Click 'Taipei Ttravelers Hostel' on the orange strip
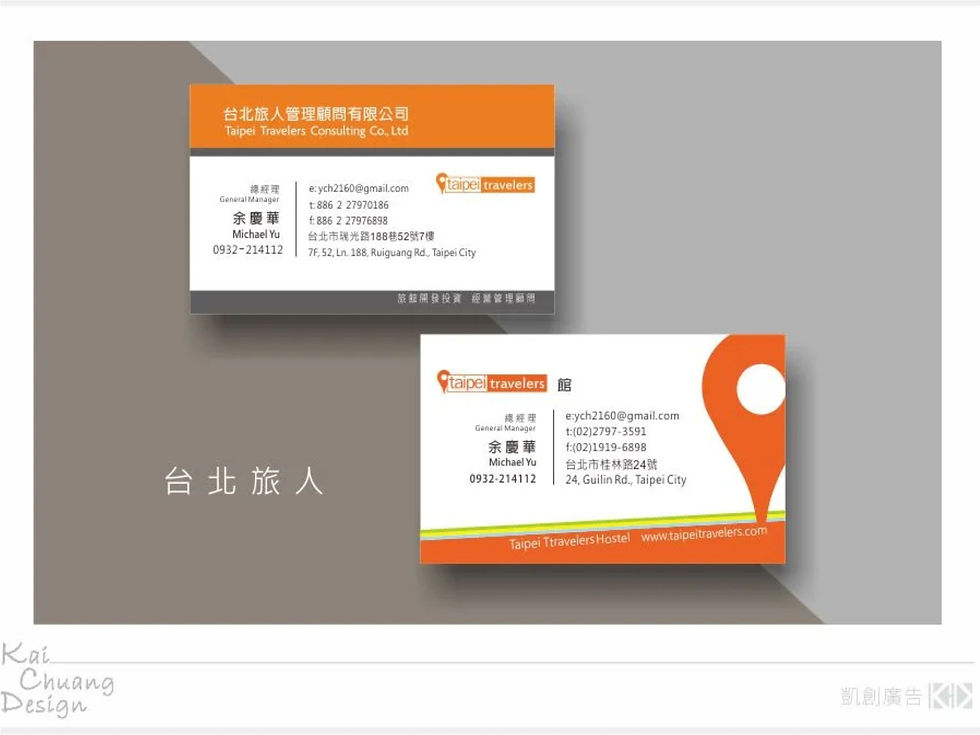The image size is (980, 735). tap(569, 541)
